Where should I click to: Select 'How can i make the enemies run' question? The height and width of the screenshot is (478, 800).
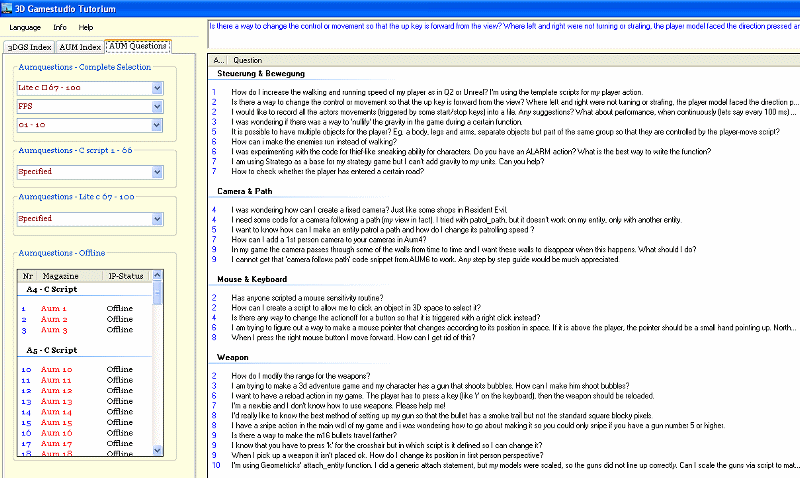point(314,142)
